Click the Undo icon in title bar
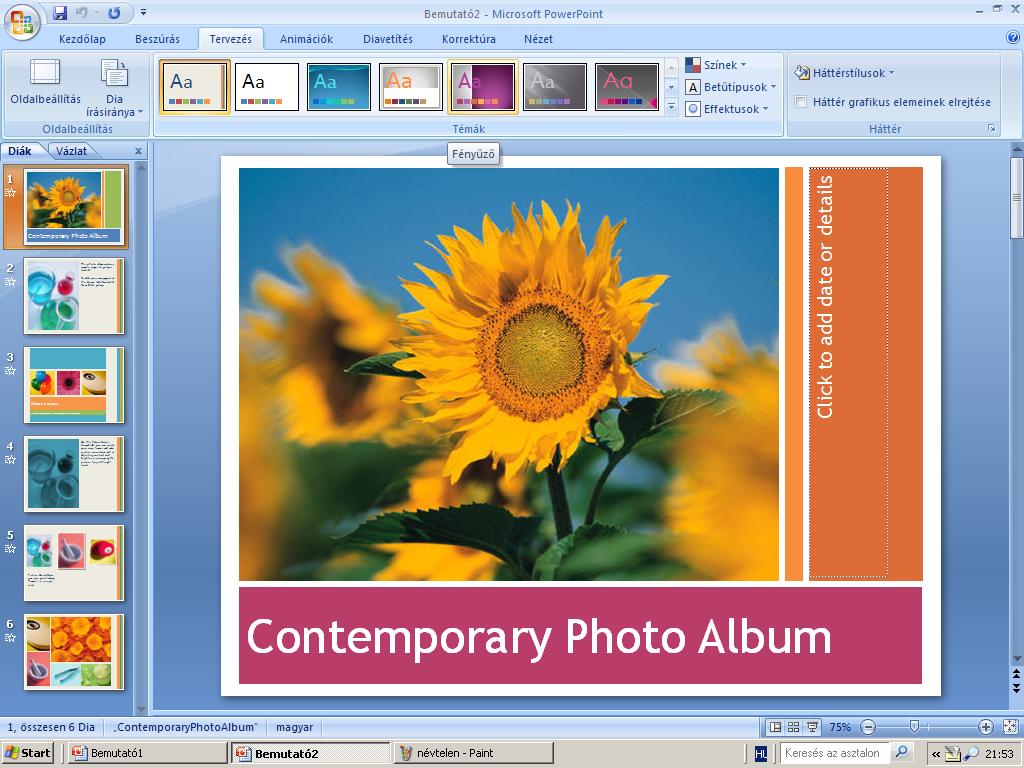This screenshot has width=1024, height=768. [x=82, y=13]
